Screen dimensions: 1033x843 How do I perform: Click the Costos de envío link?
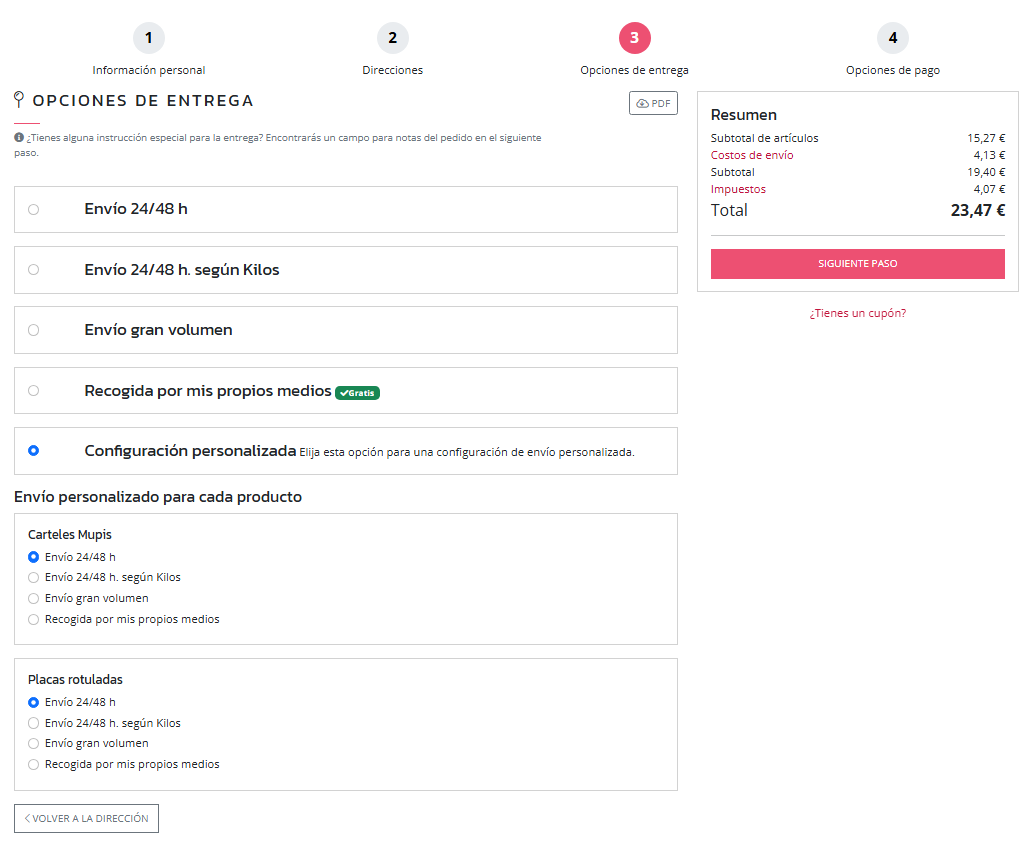(752, 155)
